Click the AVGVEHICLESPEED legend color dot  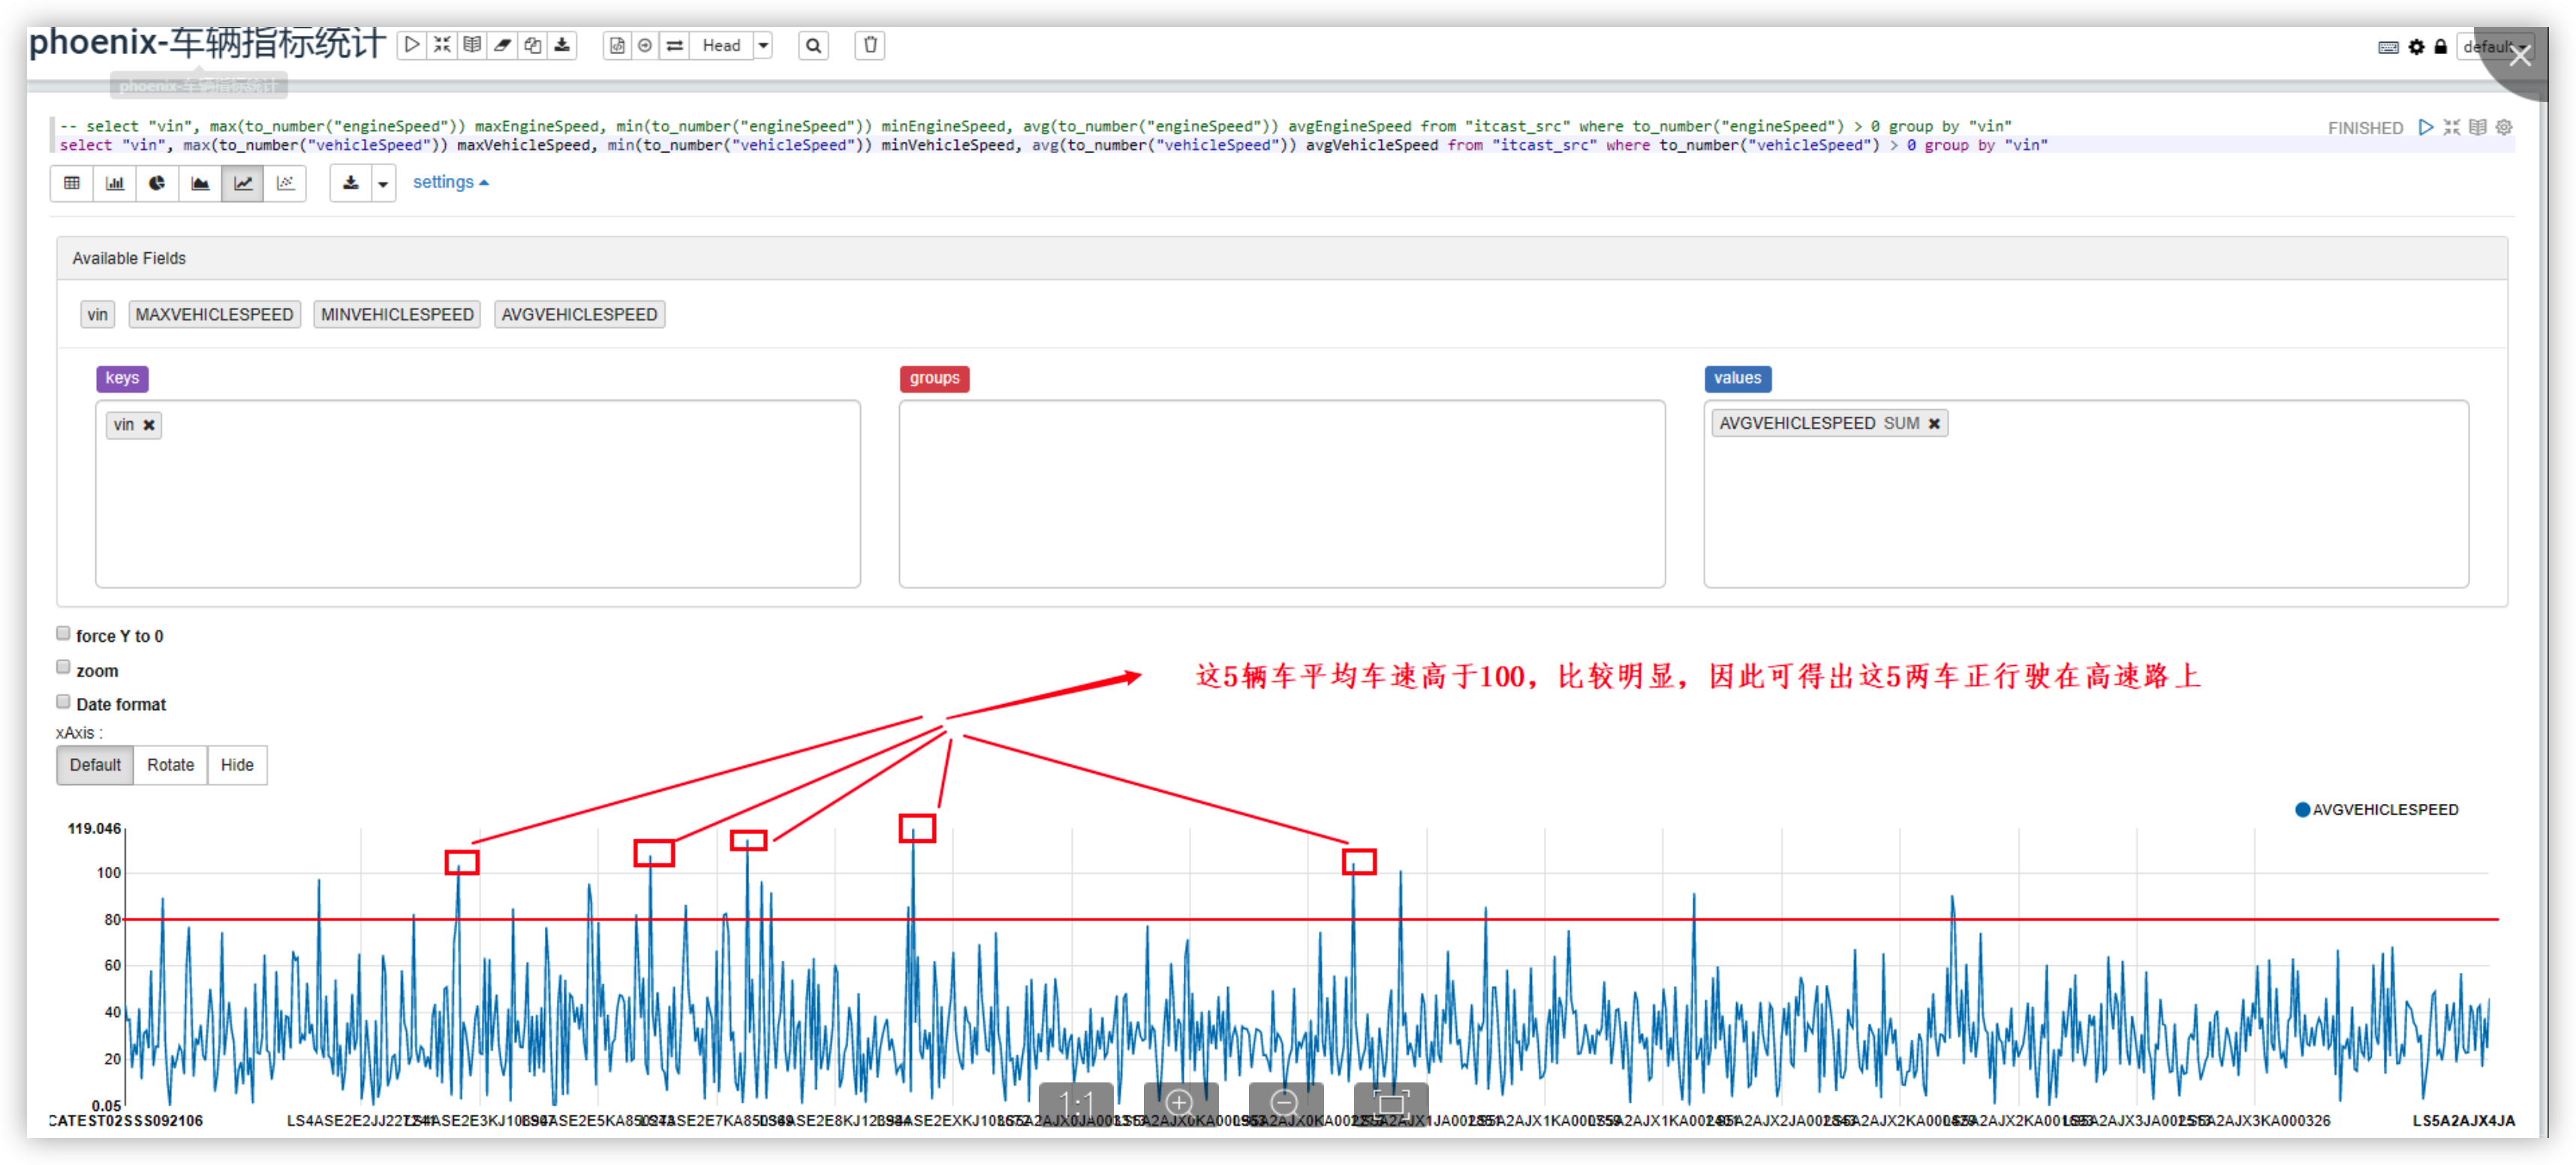click(2302, 810)
